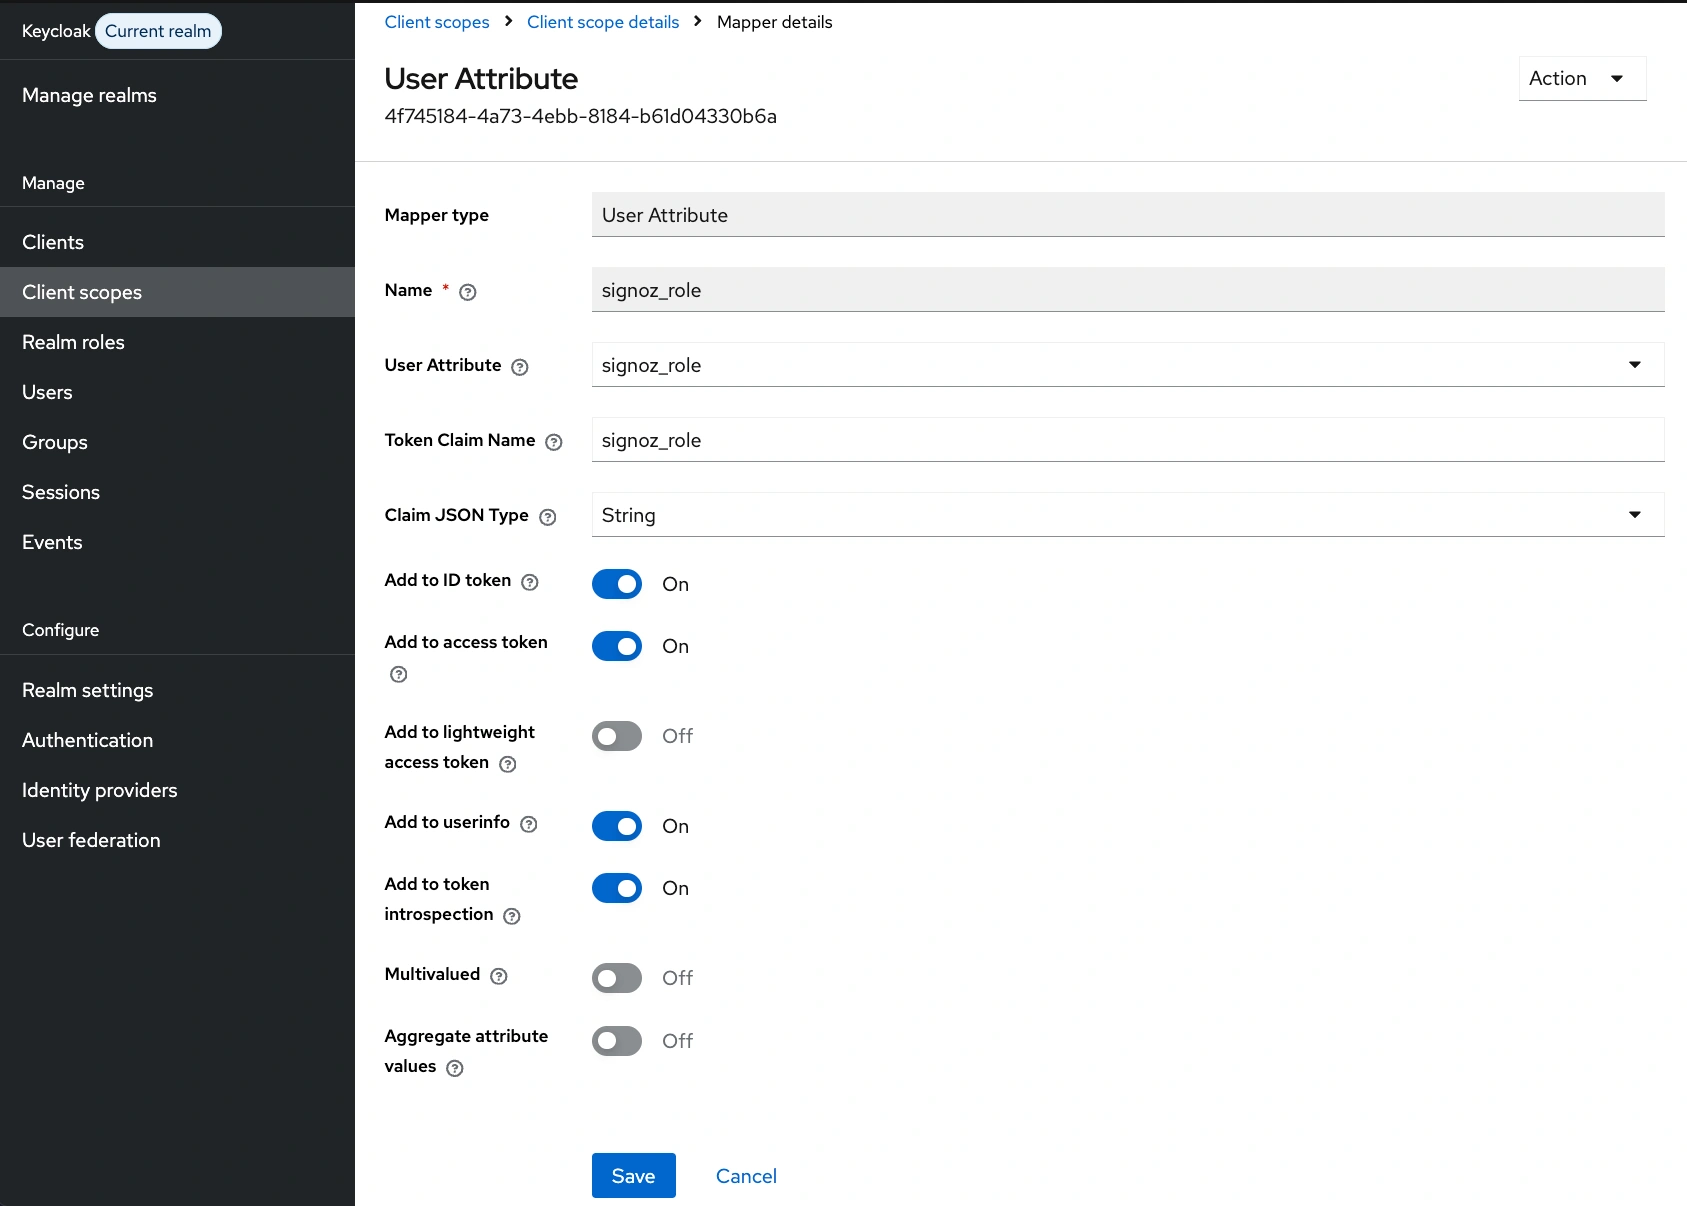Switch off Add to token introspection

pos(617,888)
